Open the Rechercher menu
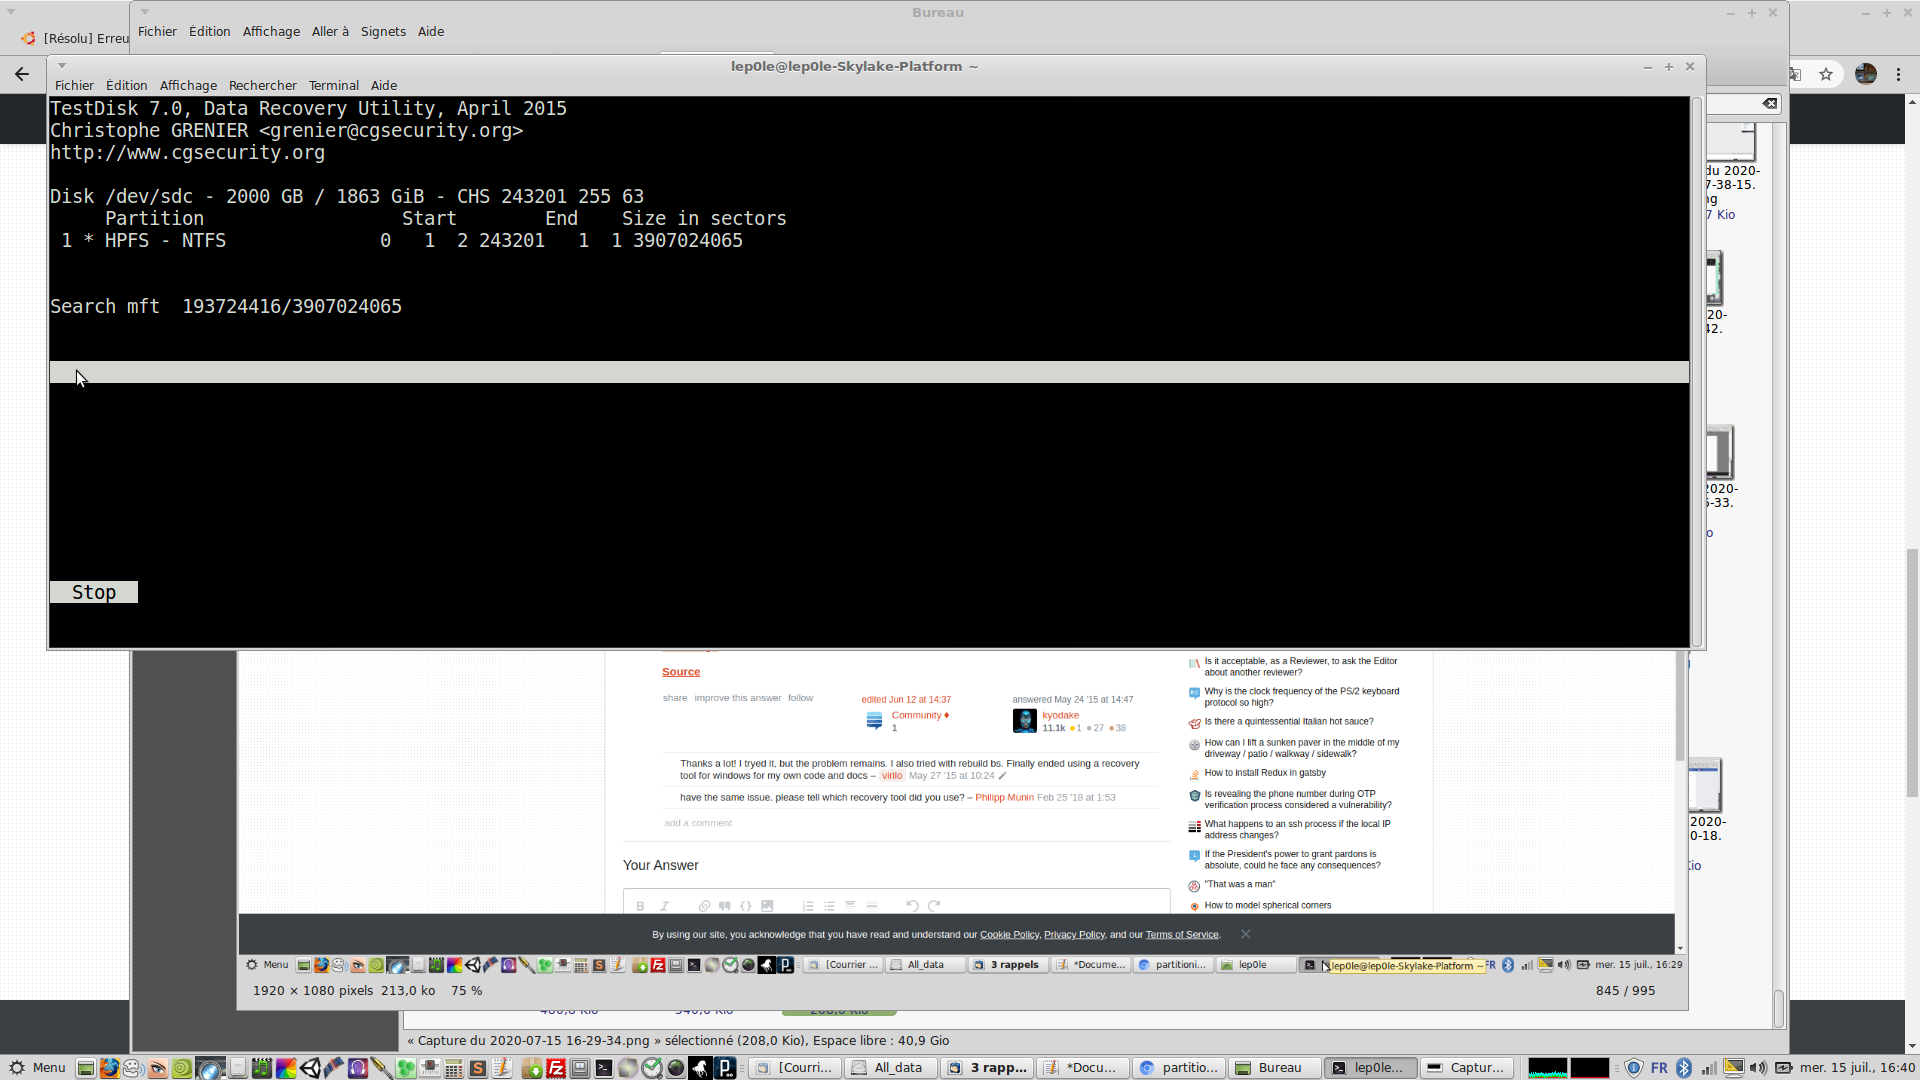 pyautogui.click(x=262, y=85)
